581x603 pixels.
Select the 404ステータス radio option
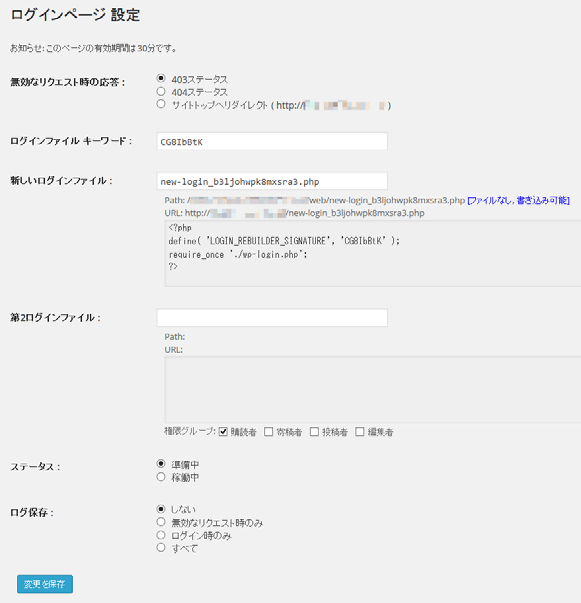point(161,91)
